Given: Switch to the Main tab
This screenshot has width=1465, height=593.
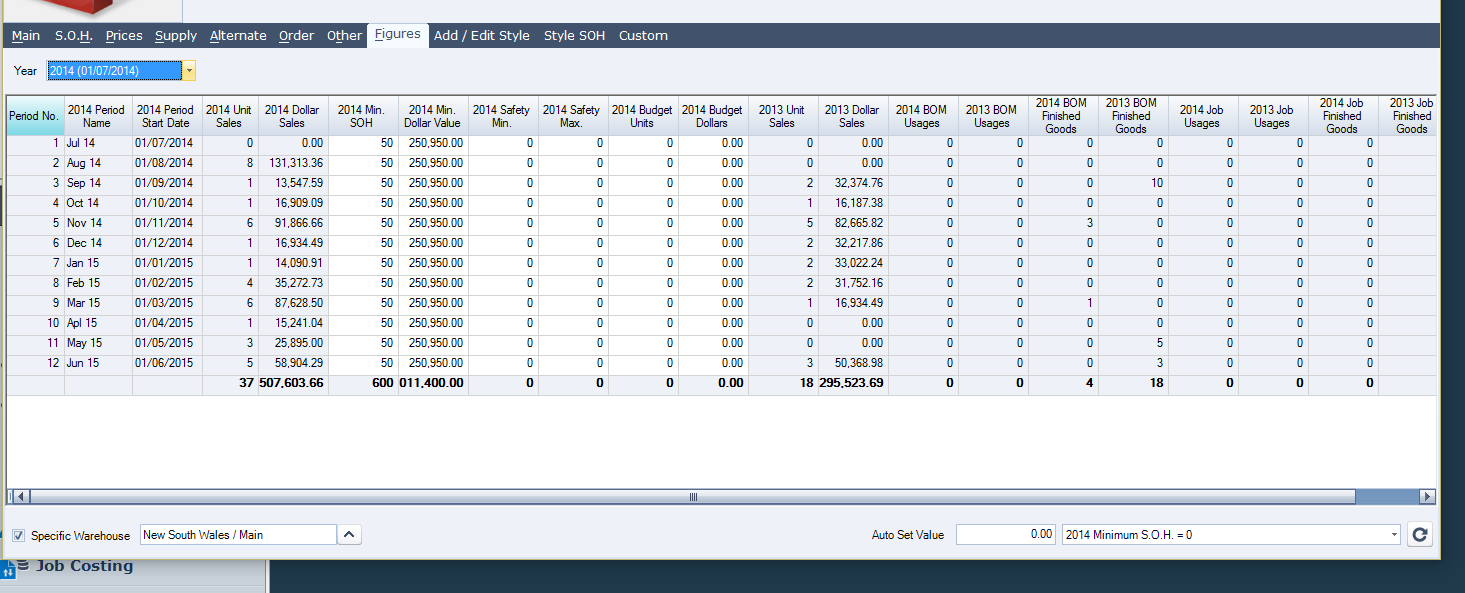Looking at the screenshot, I should click(26, 36).
